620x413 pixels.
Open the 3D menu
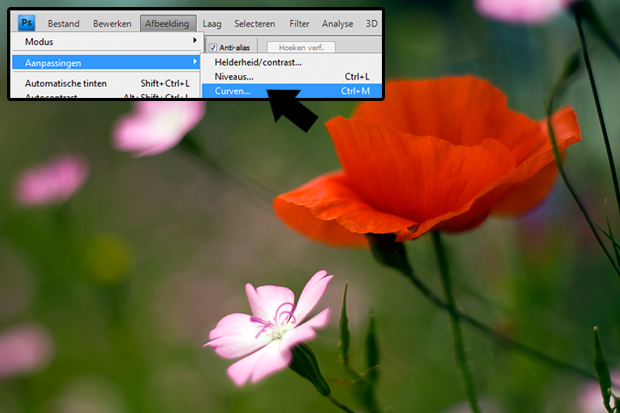coord(373,23)
